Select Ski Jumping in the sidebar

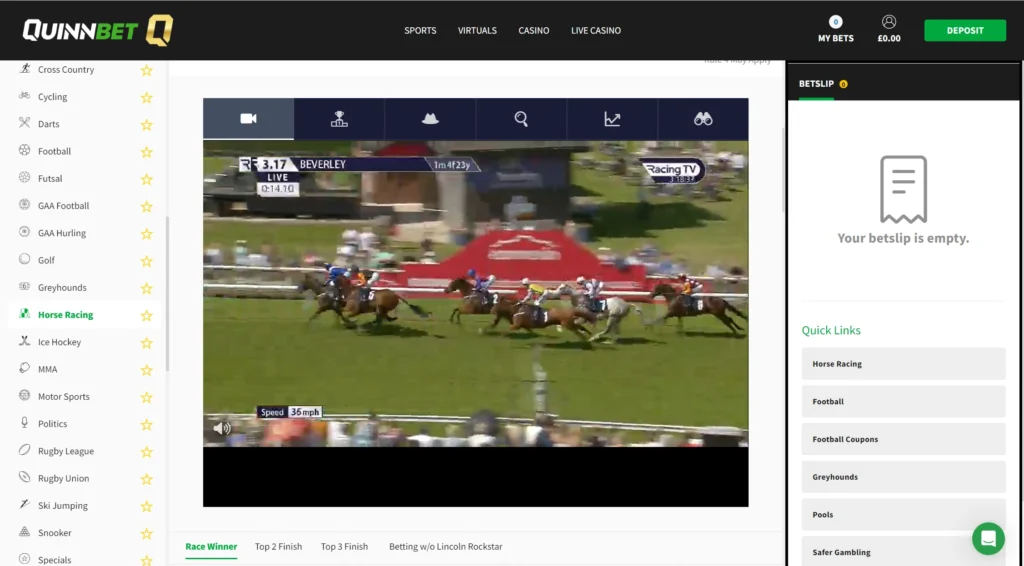point(63,505)
